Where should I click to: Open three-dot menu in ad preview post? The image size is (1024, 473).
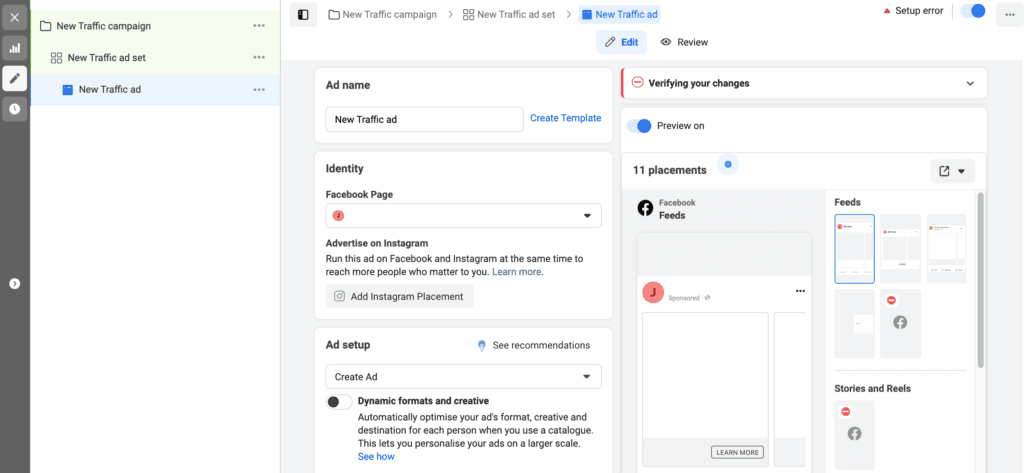point(799,291)
